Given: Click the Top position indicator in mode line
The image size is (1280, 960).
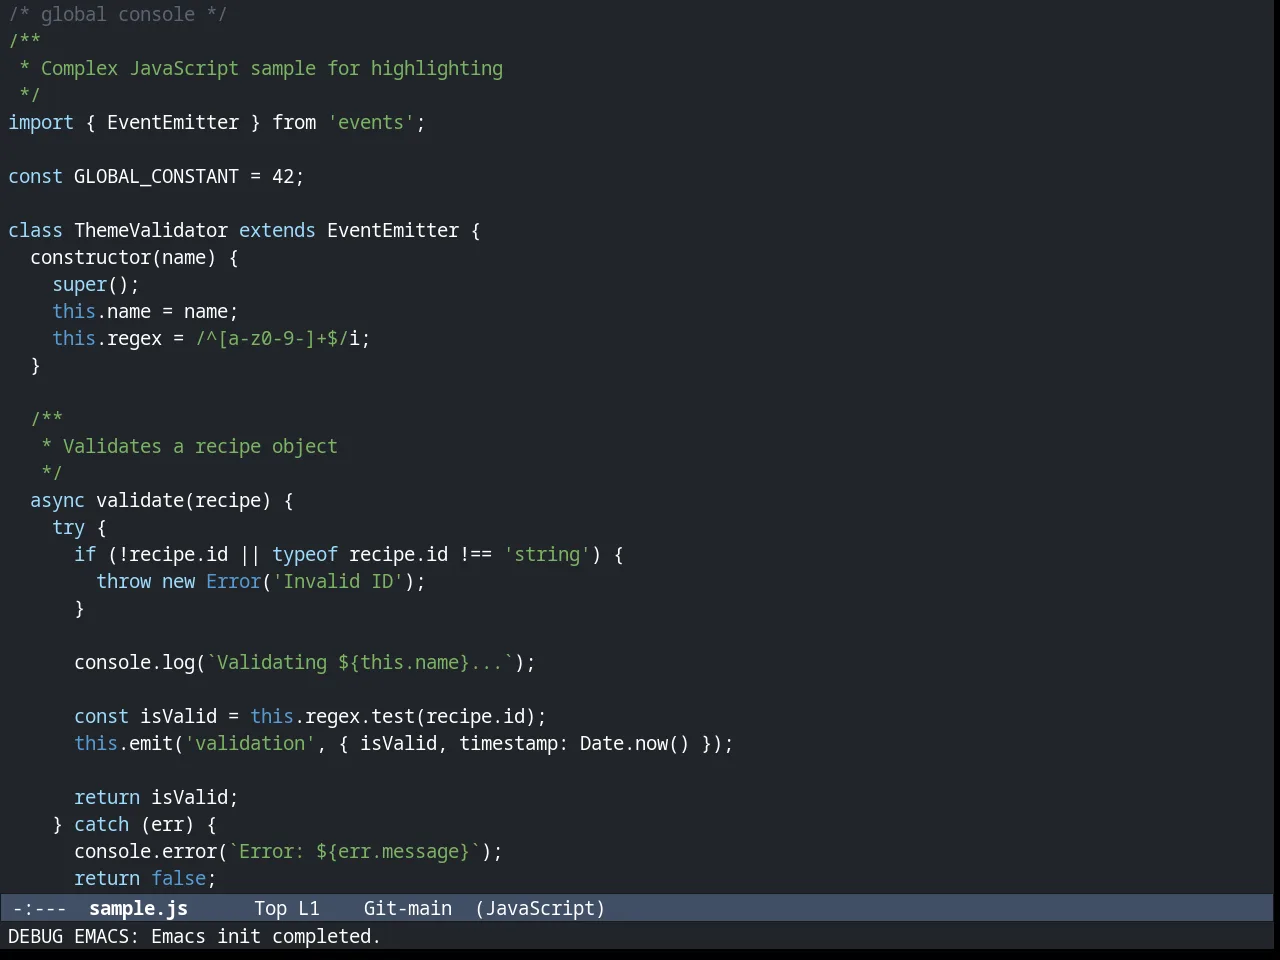Looking at the screenshot, I should click(270, 908).
